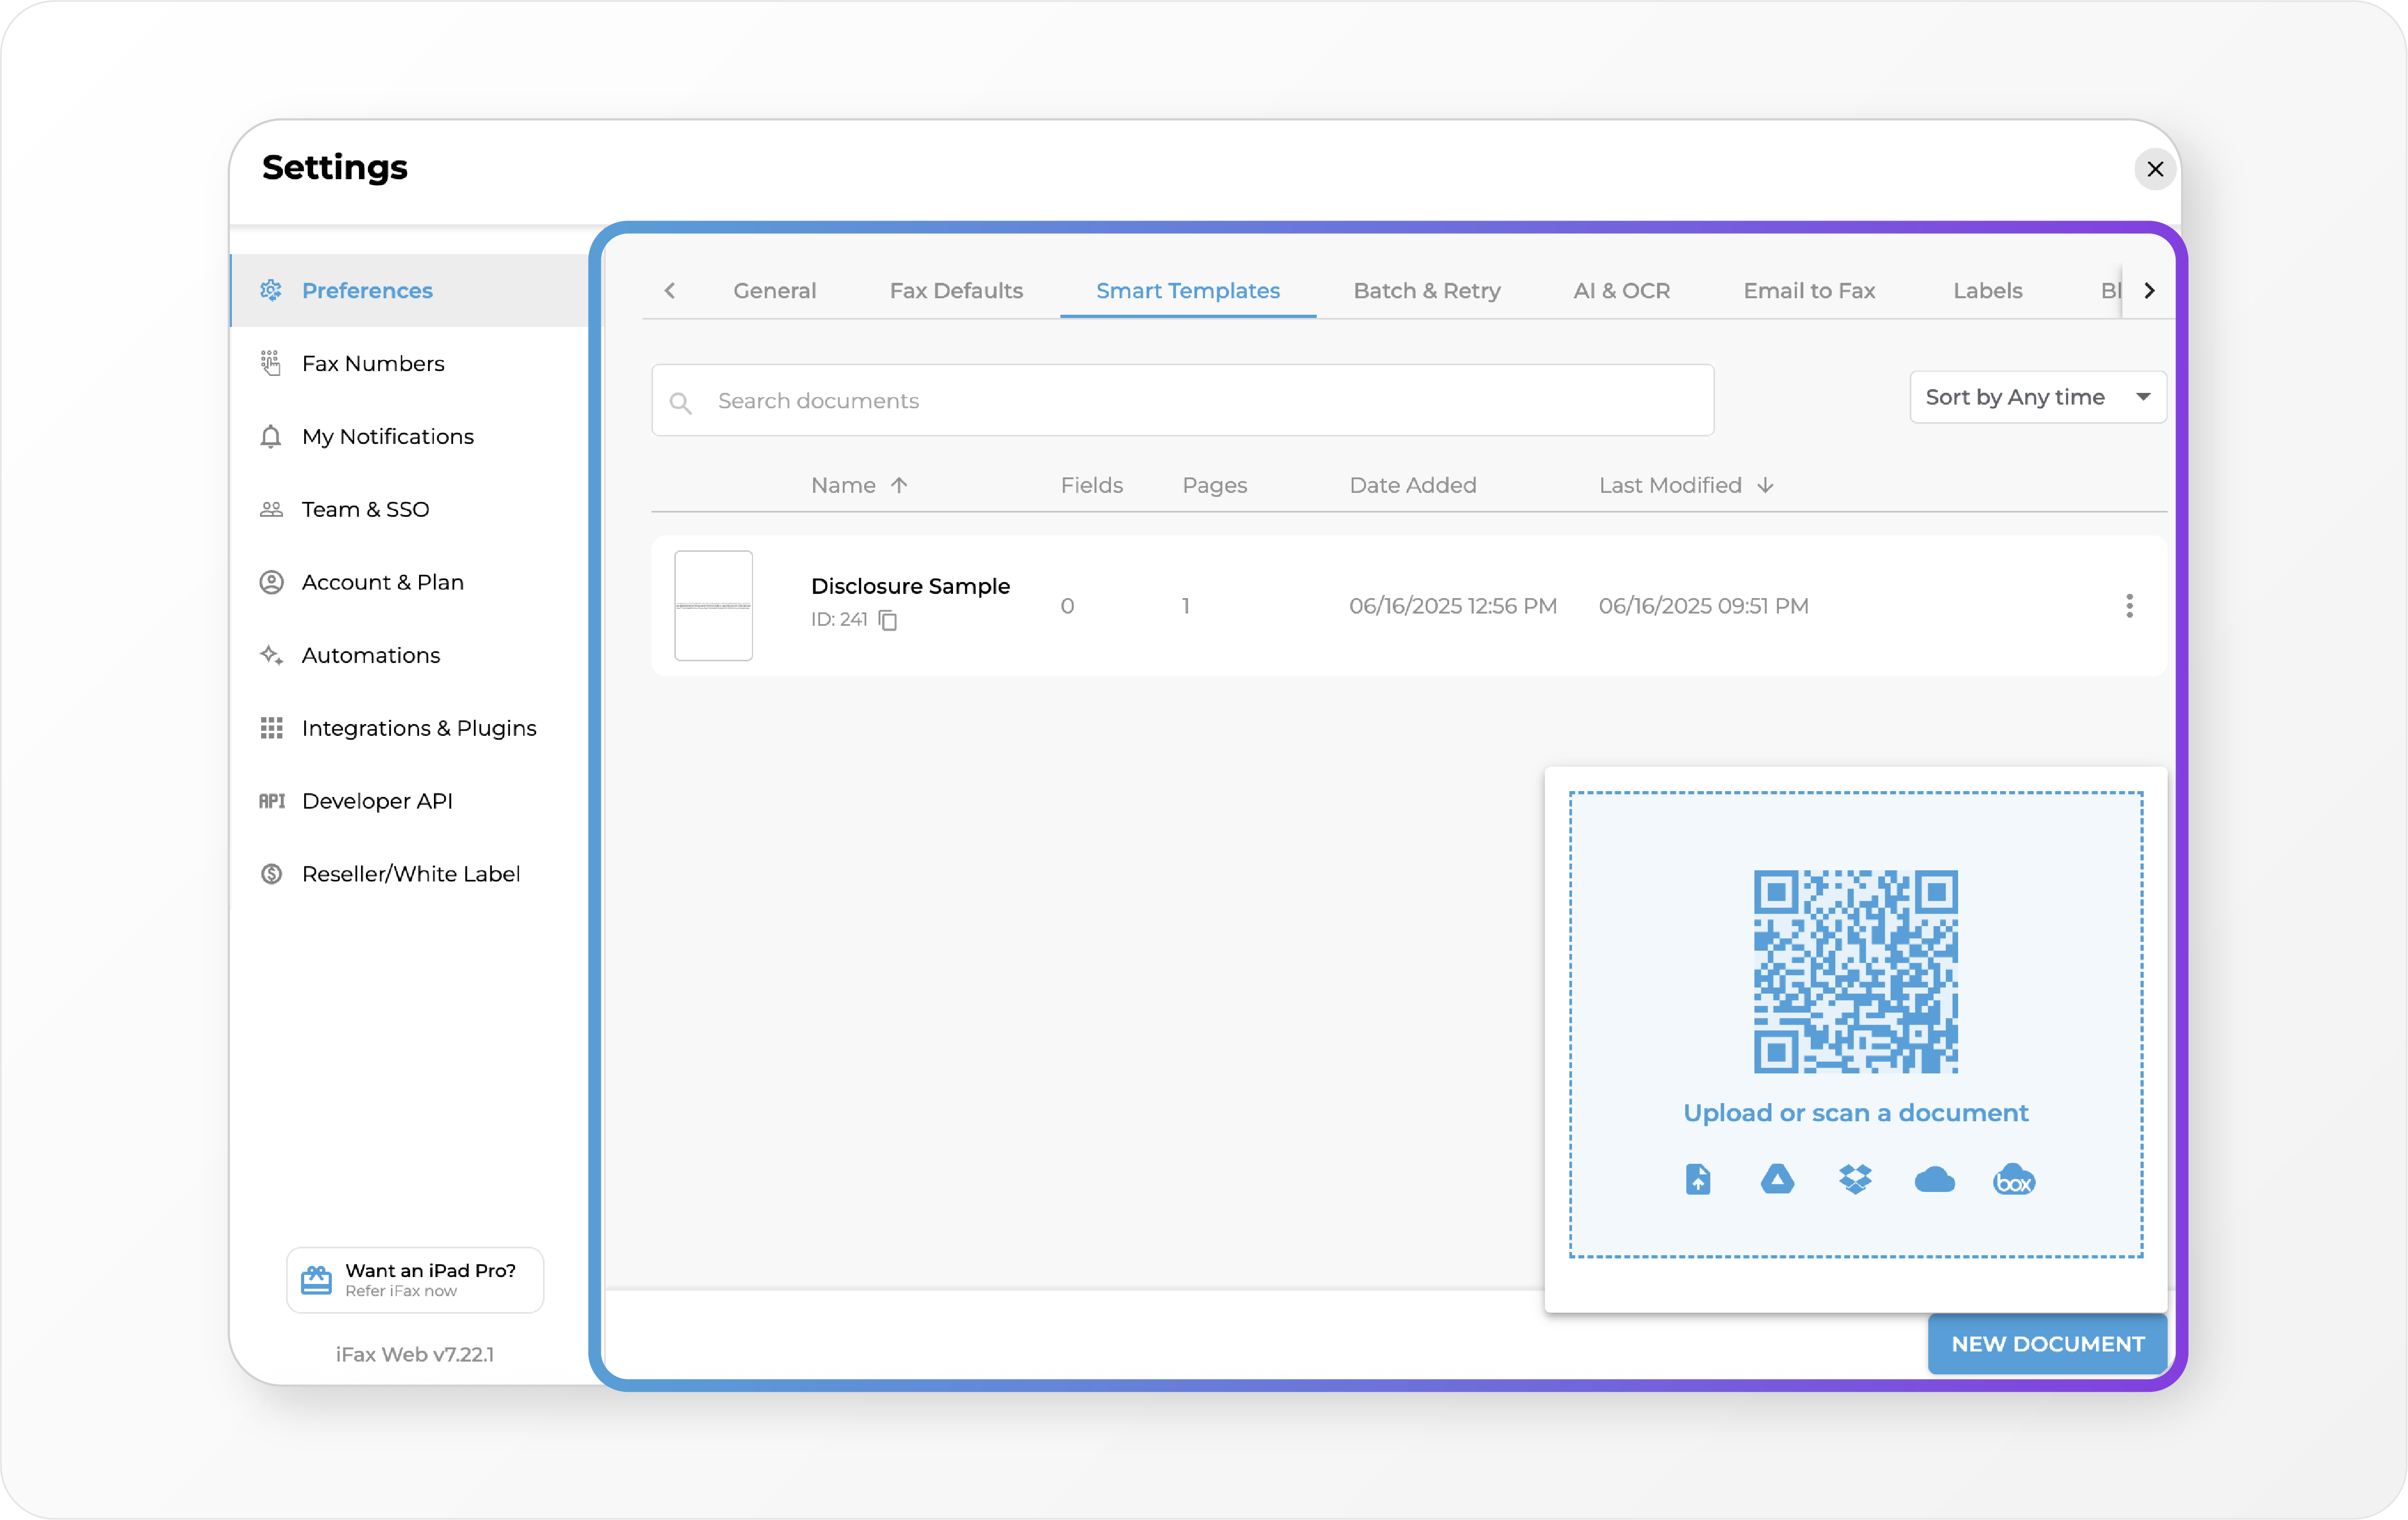
Task: Click the NEW DOCUMENT button
Action: [x=2047, y=1344]
